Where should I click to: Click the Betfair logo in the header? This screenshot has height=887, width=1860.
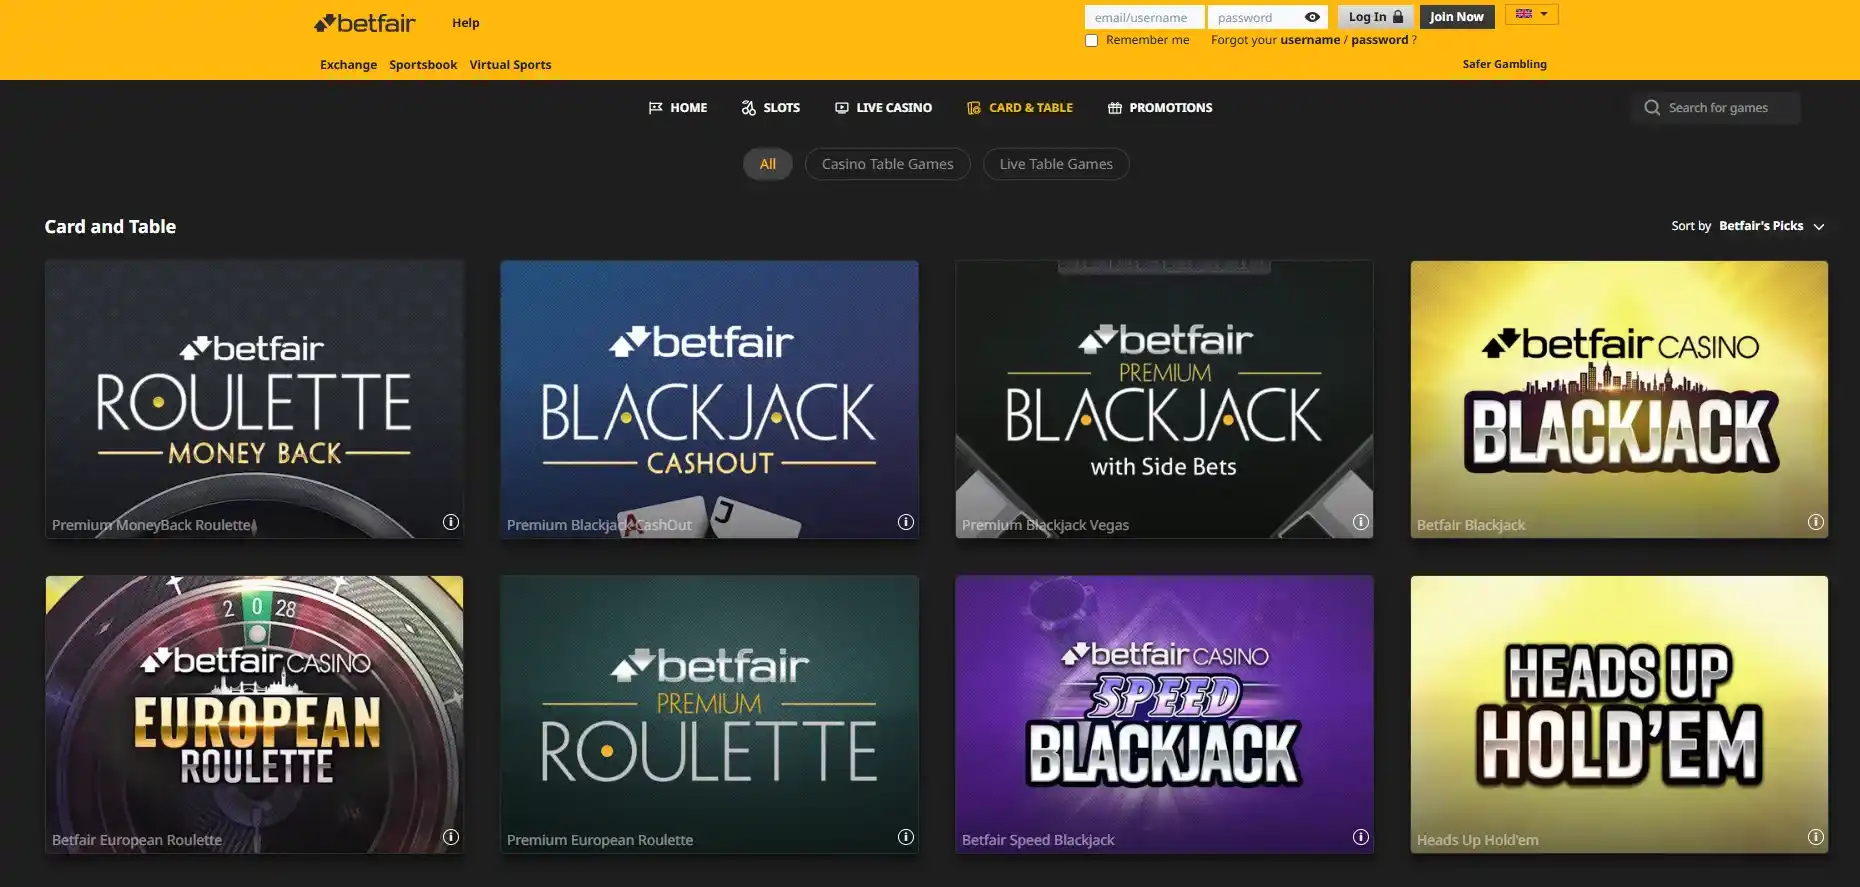pyautogui.click(x=365, y=22)
